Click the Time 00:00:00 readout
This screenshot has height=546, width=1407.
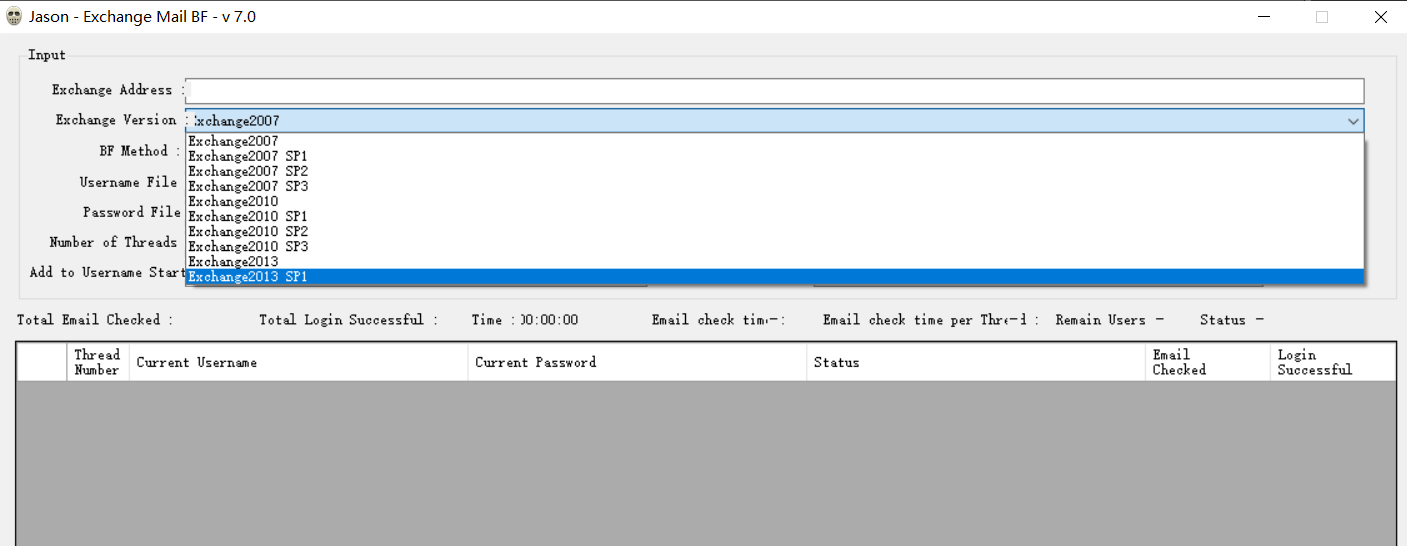tap(525, 320)
